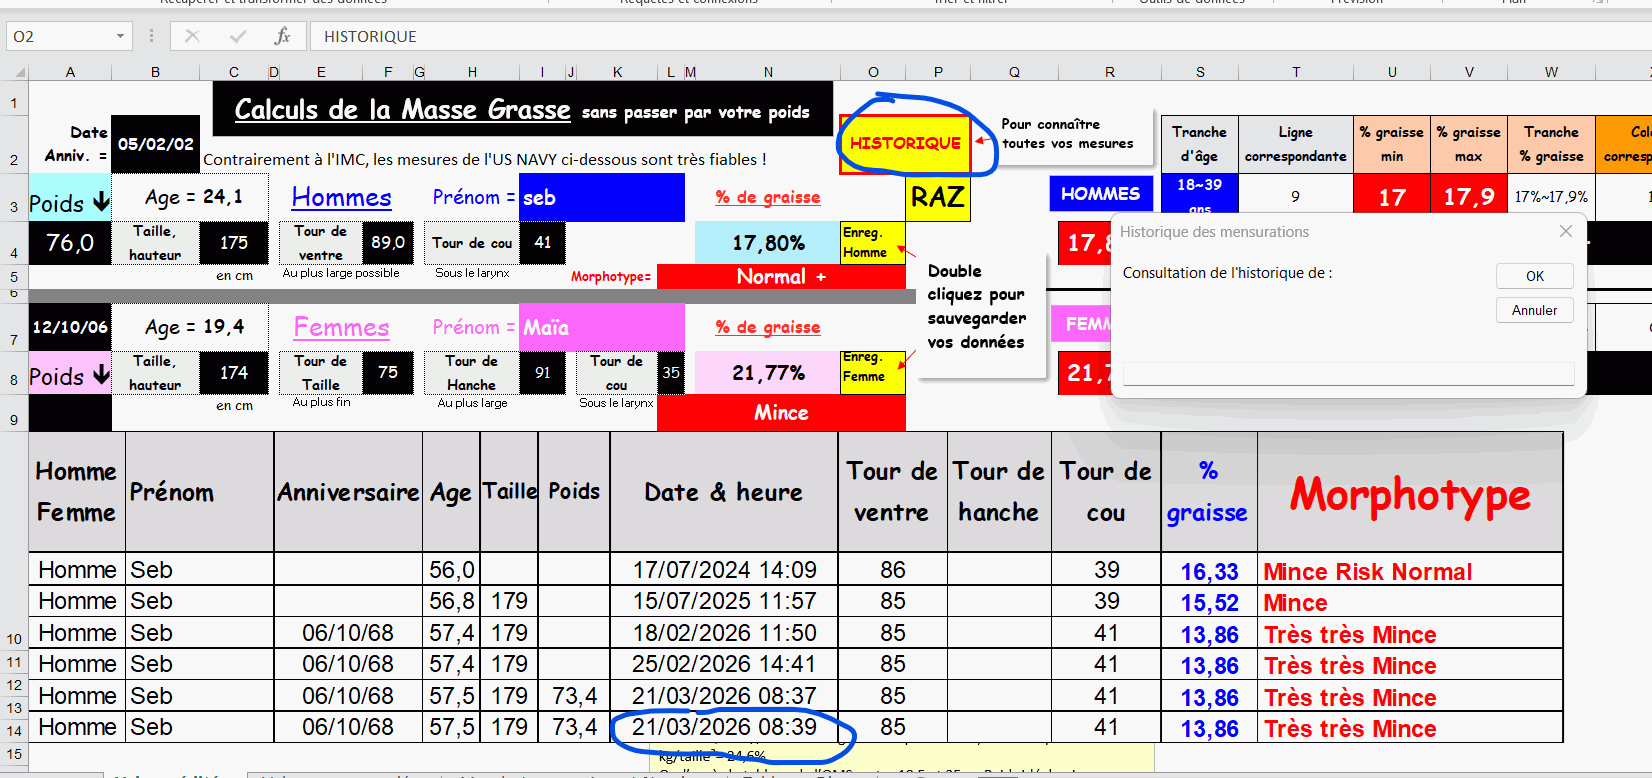Image resolution: width=1652 pixels, height=778 pixels.
Task: Click the down arrow beside the men's Poids label
Action: (101, 202)
